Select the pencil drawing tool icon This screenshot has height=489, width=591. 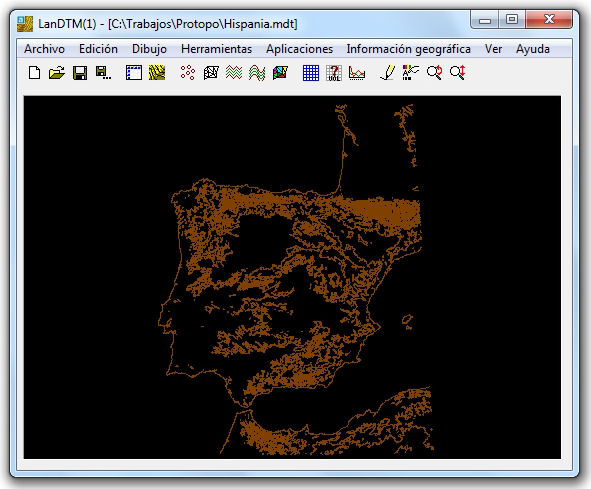coord(388,72)
